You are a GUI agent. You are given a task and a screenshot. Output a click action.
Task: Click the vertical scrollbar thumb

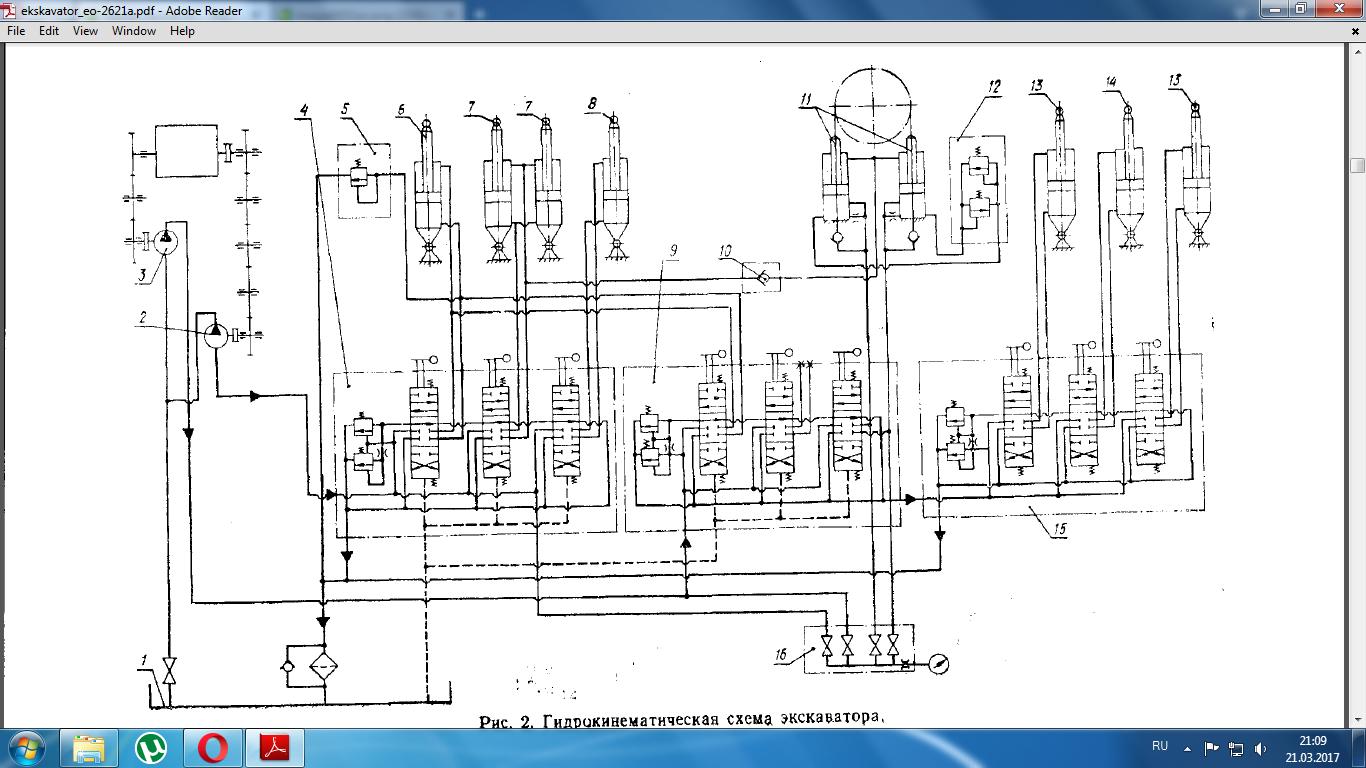(x=1357, y=166)
